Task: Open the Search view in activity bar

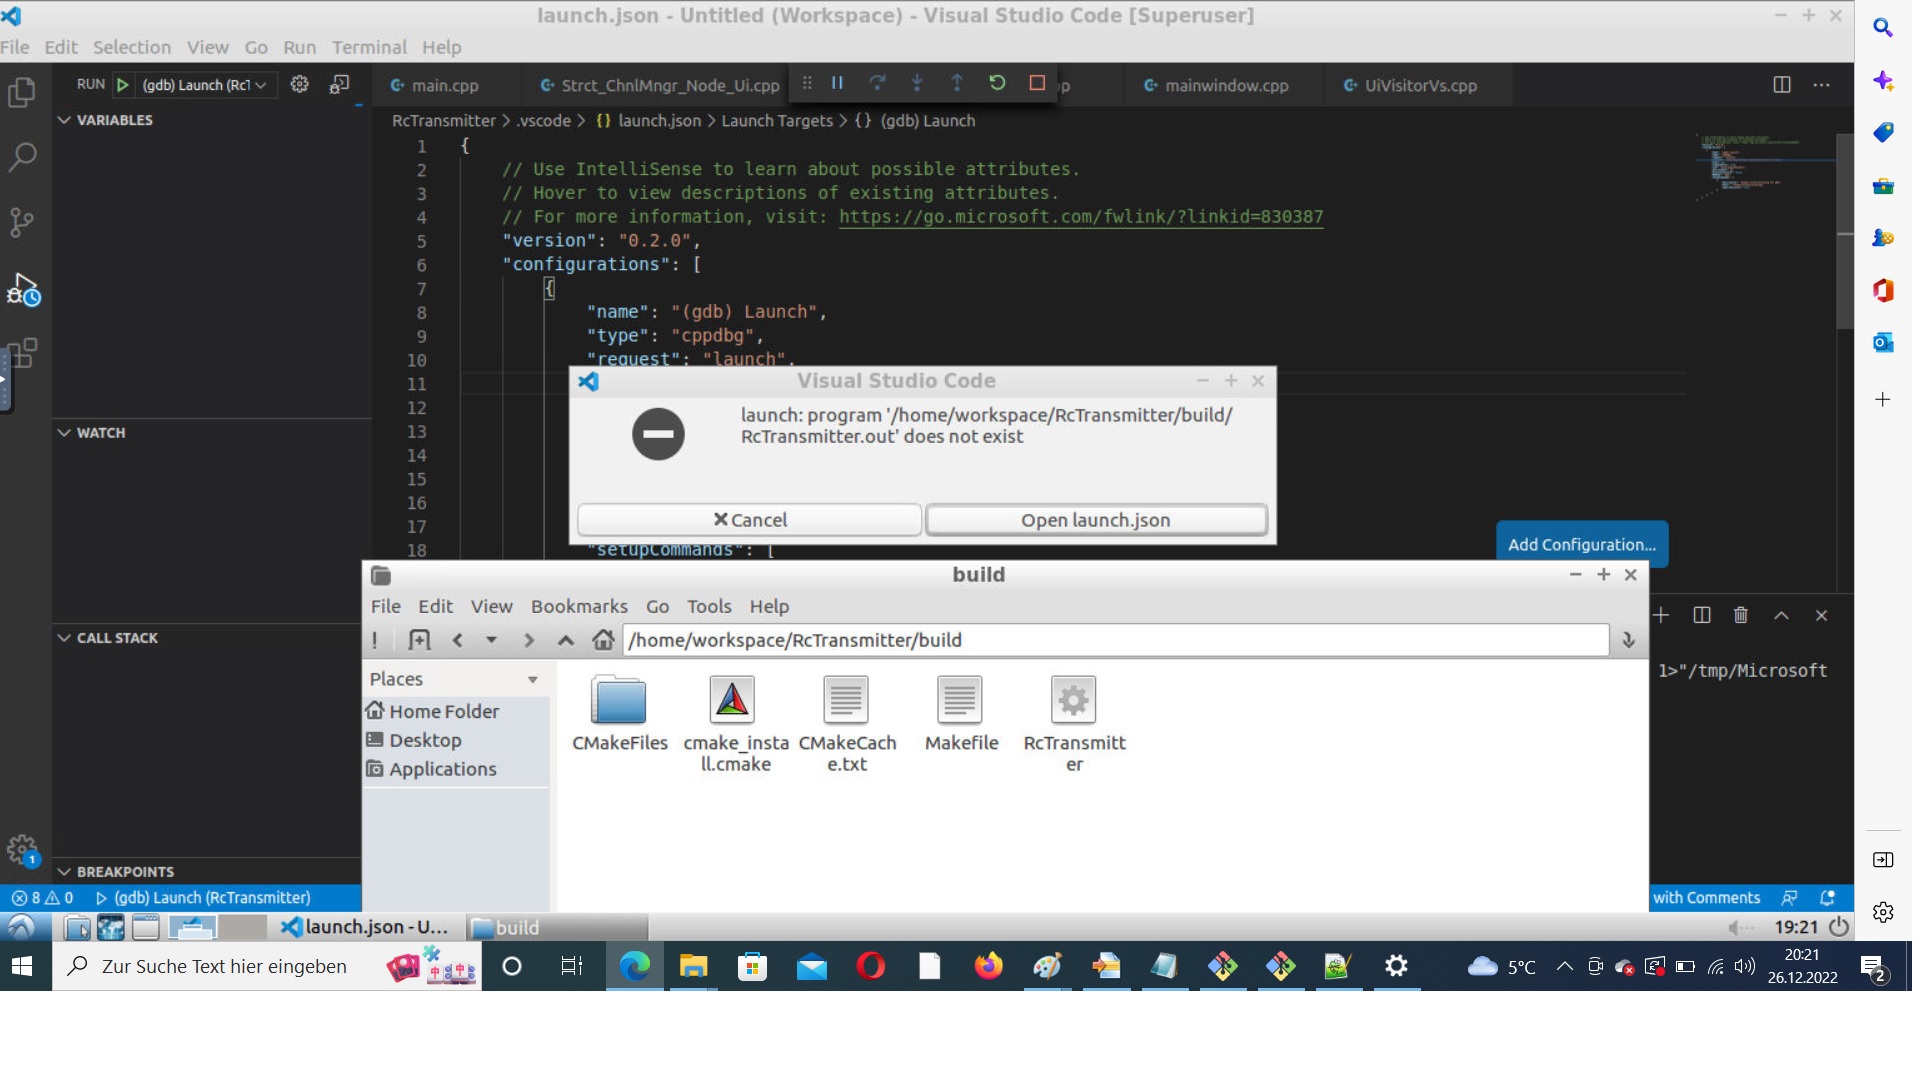Action: click(x=22, y=157)
